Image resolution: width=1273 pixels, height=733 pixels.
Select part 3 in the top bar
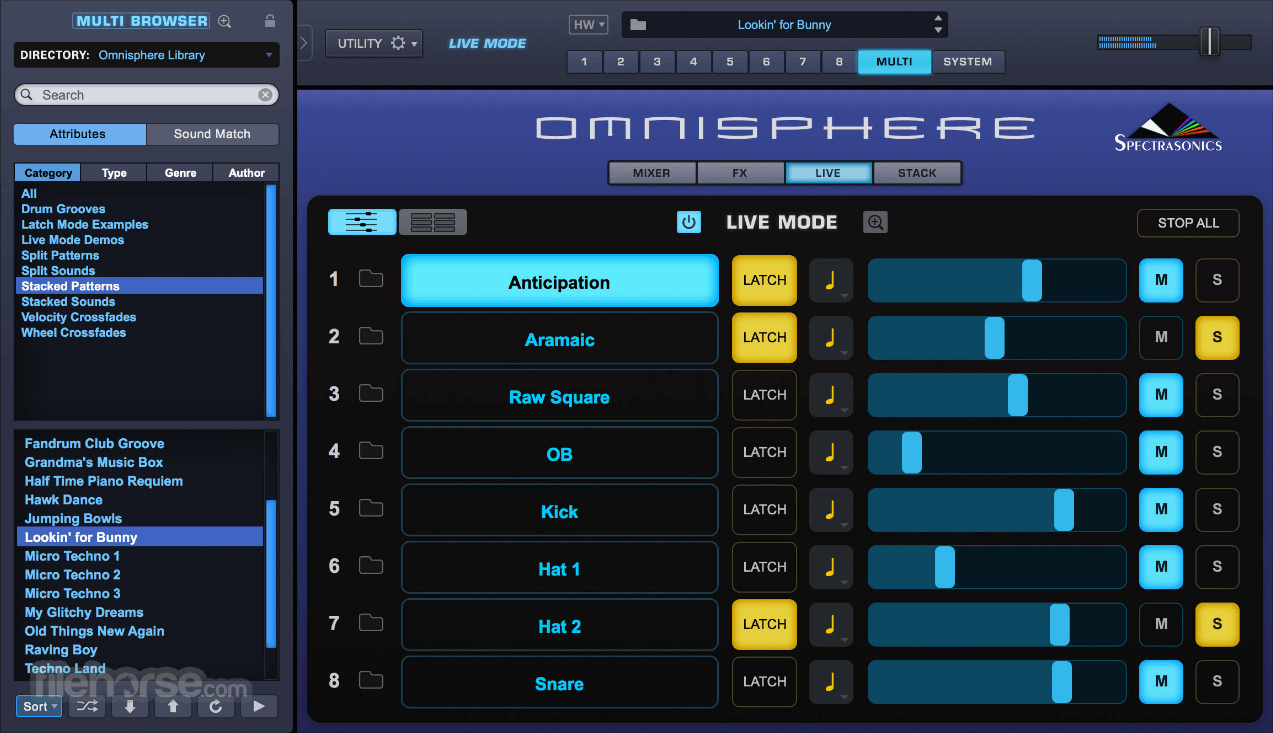[x=657, y=61]
